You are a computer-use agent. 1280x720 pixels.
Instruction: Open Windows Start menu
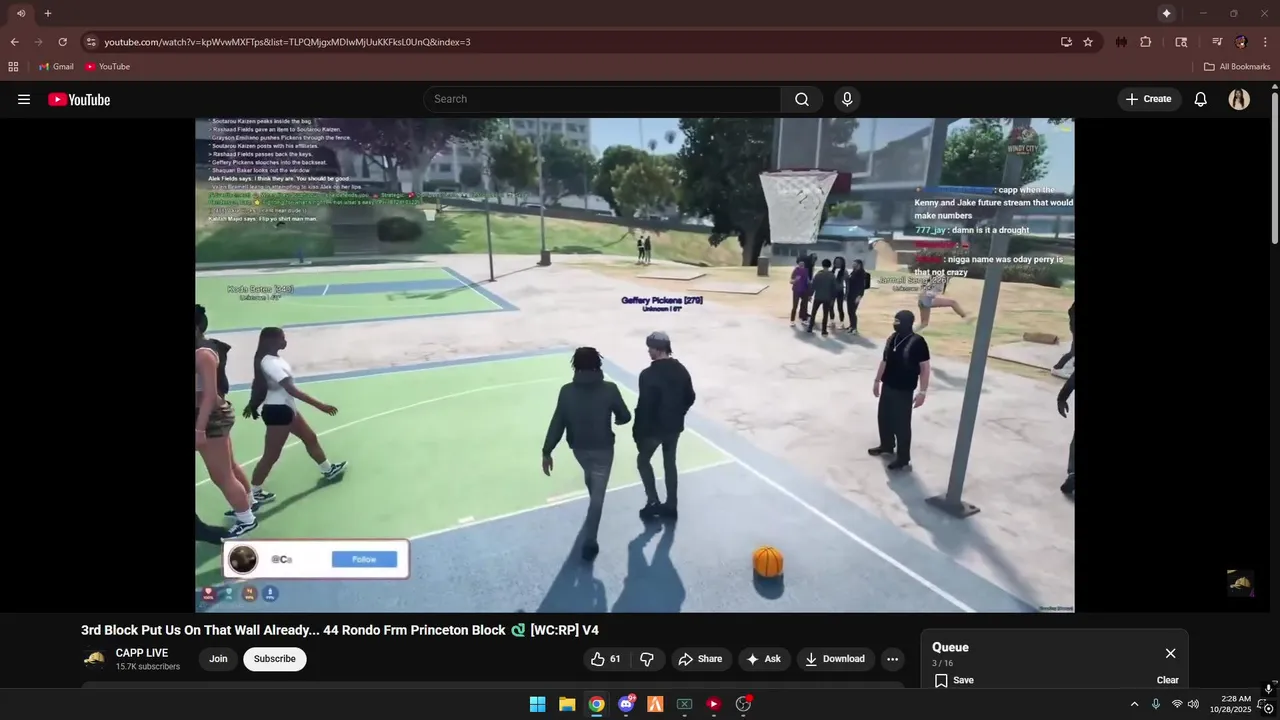pos(537,704)
